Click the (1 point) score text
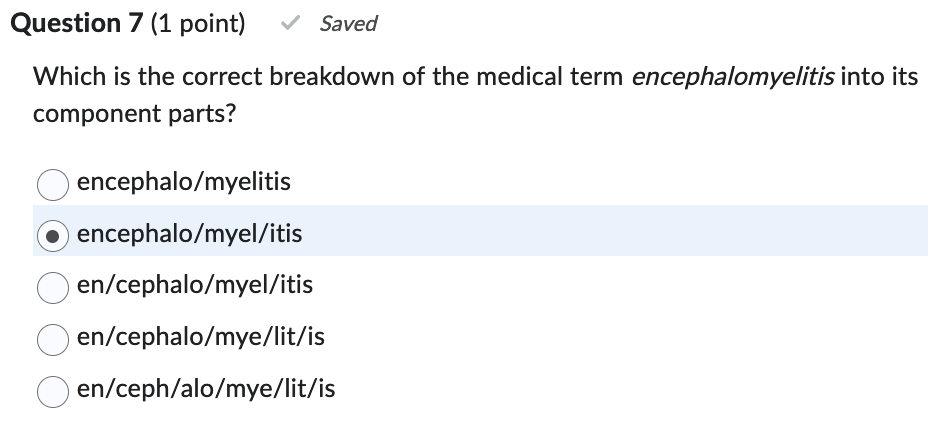Image resolution: width=928 pixels, height=430 pixels. coord(197,24)
